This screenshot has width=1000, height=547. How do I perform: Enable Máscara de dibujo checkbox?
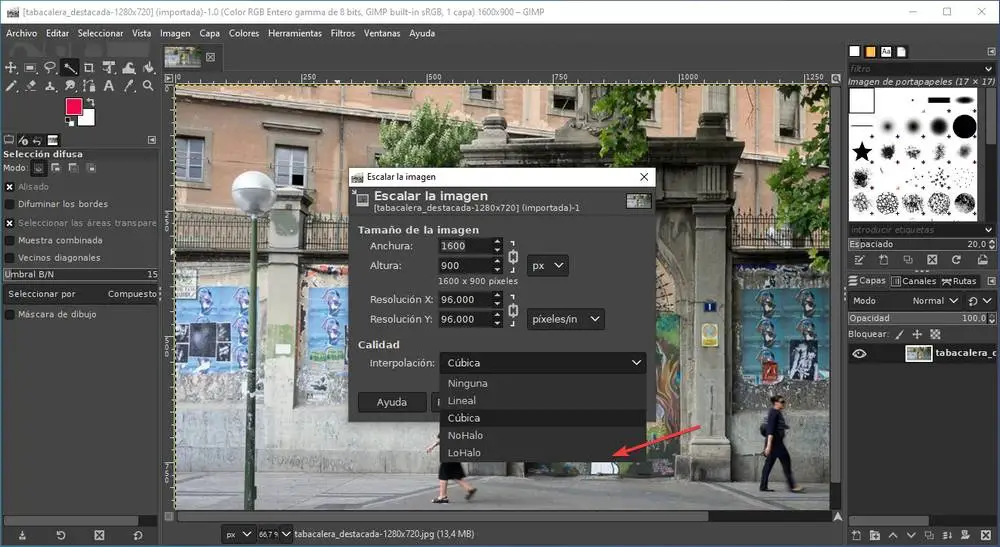point(10,314)
